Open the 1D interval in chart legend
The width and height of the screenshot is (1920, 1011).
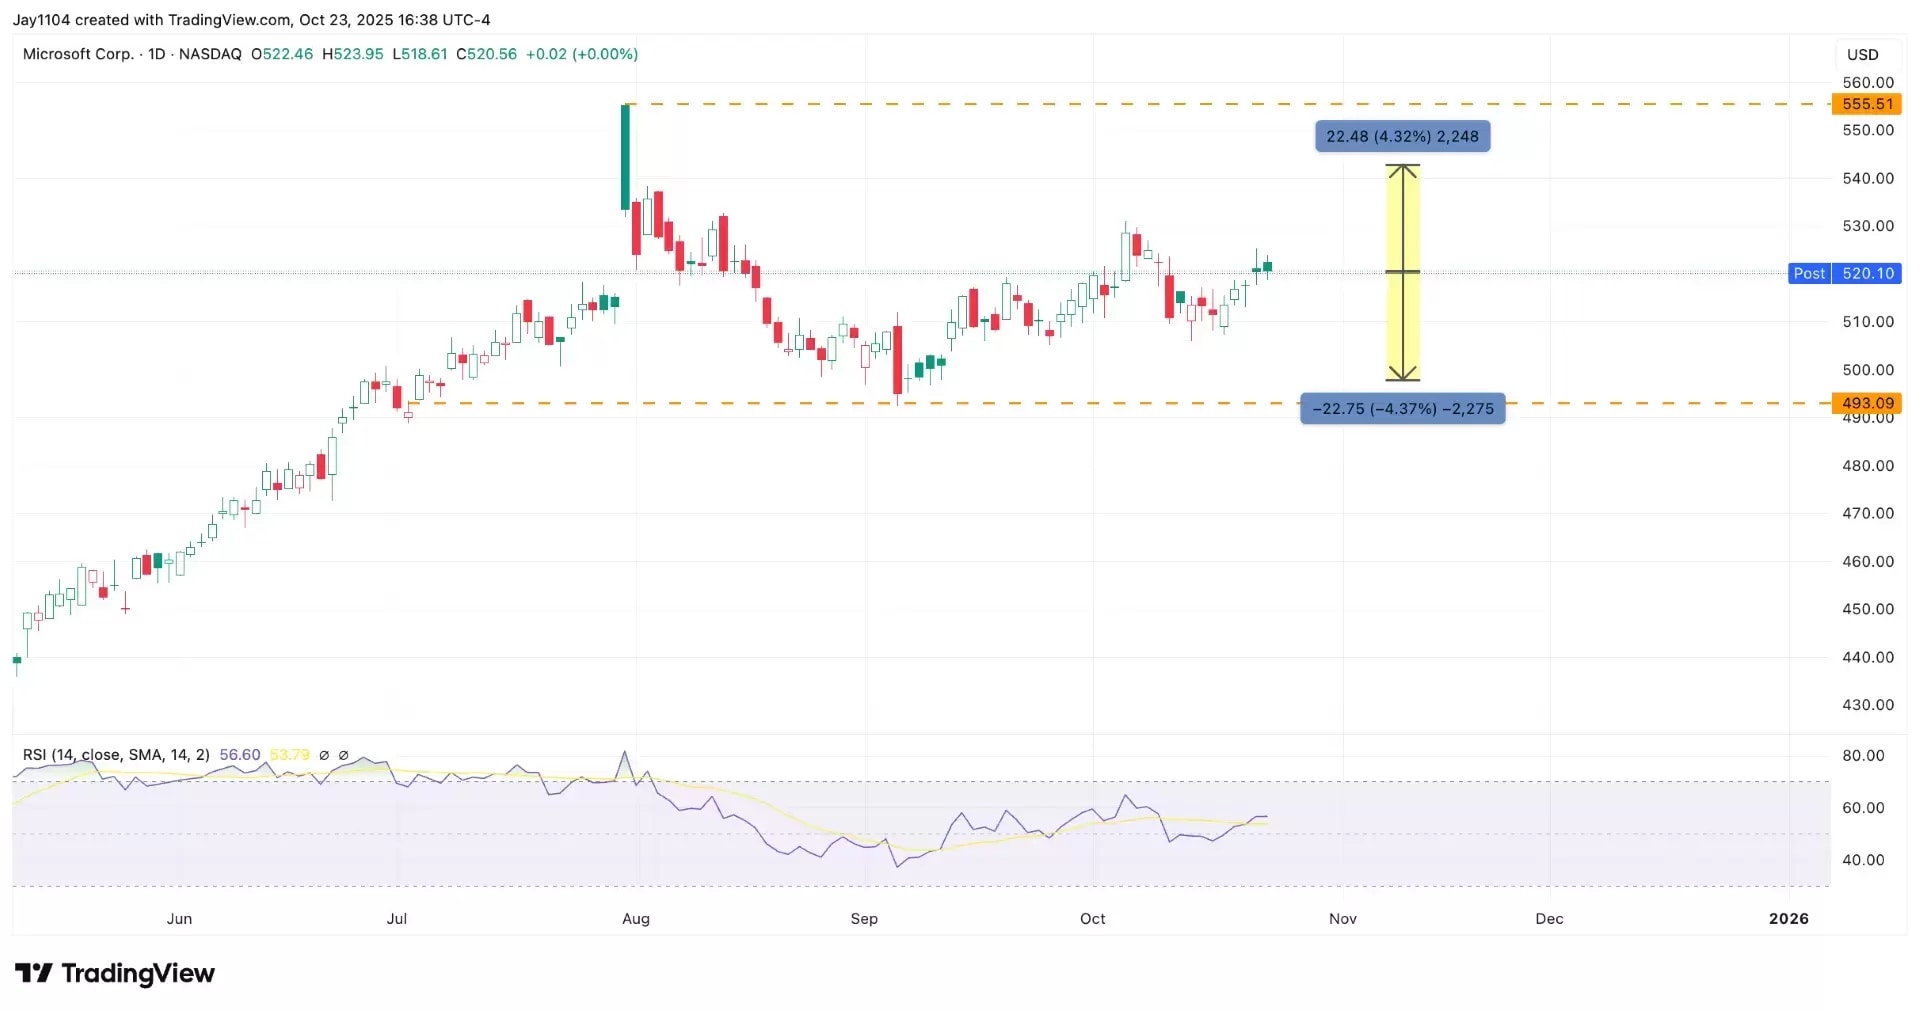click(x=157, y=54)
